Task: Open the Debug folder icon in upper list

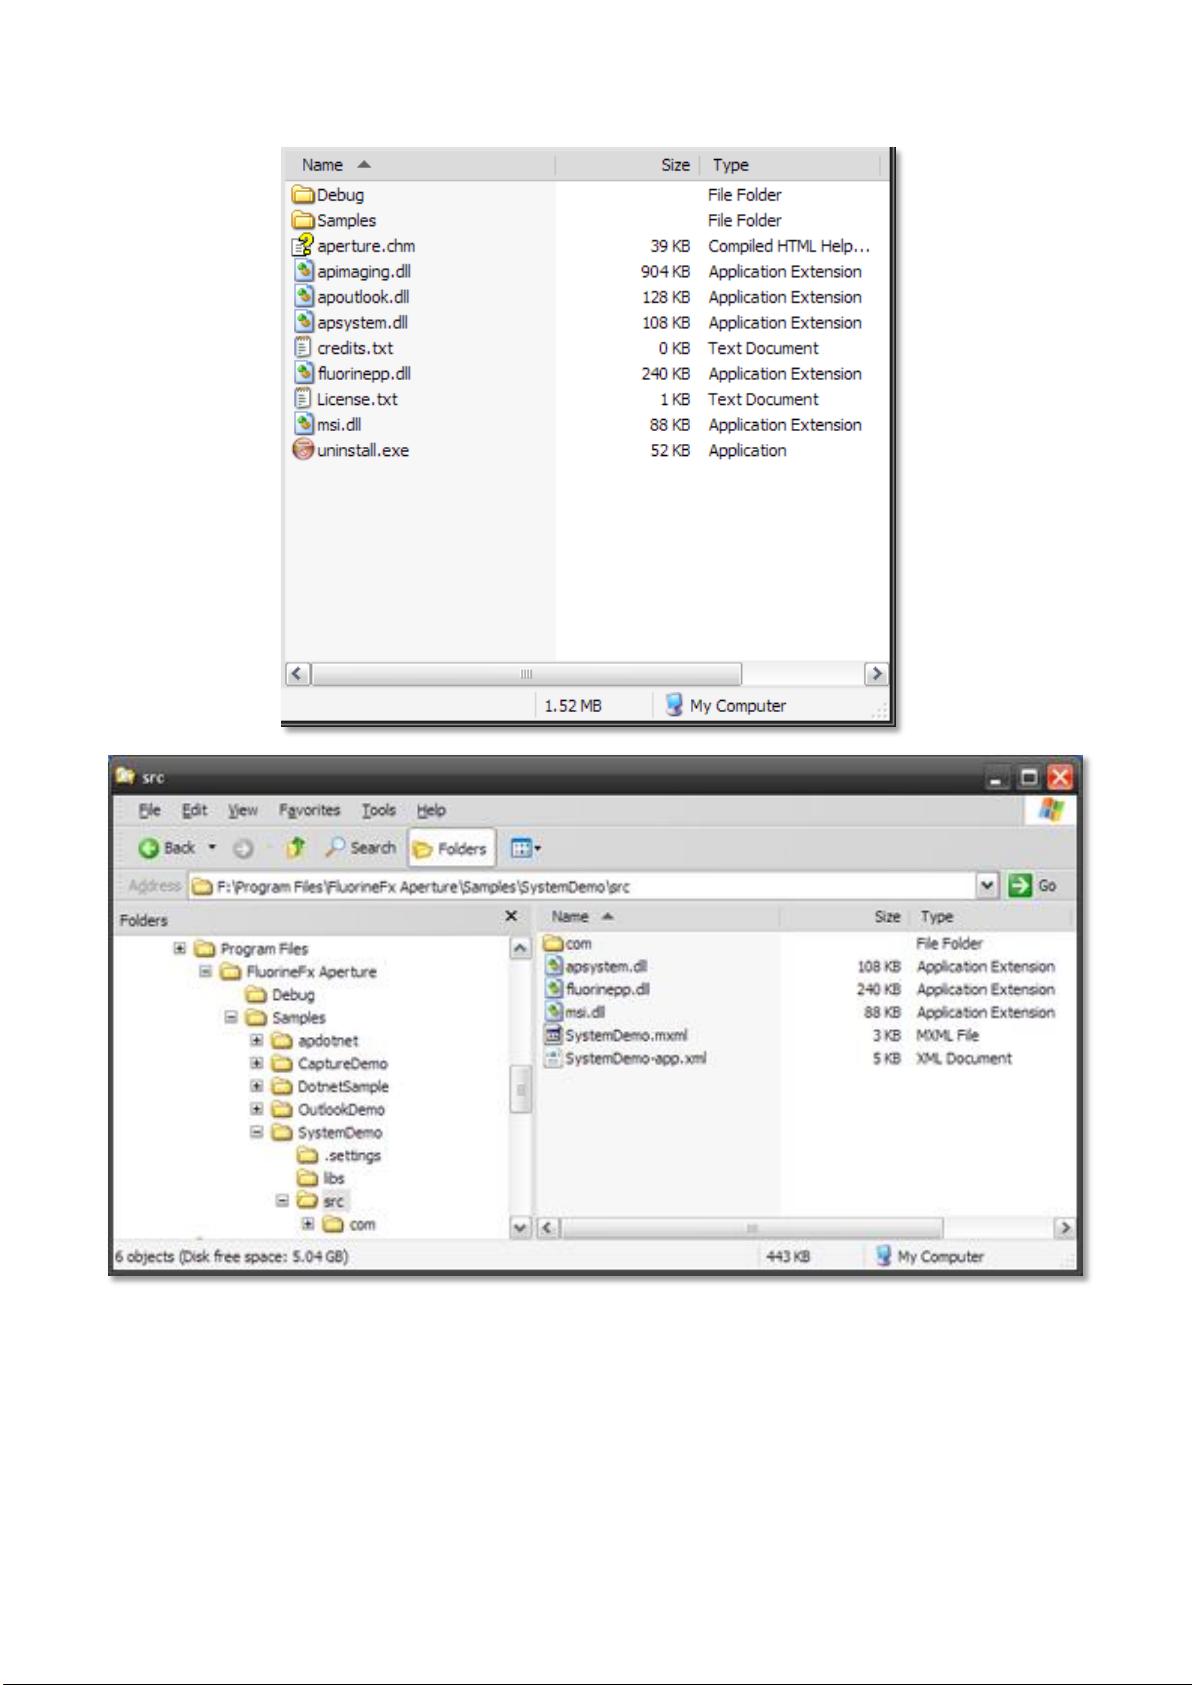Action: (x=303, y=195)
